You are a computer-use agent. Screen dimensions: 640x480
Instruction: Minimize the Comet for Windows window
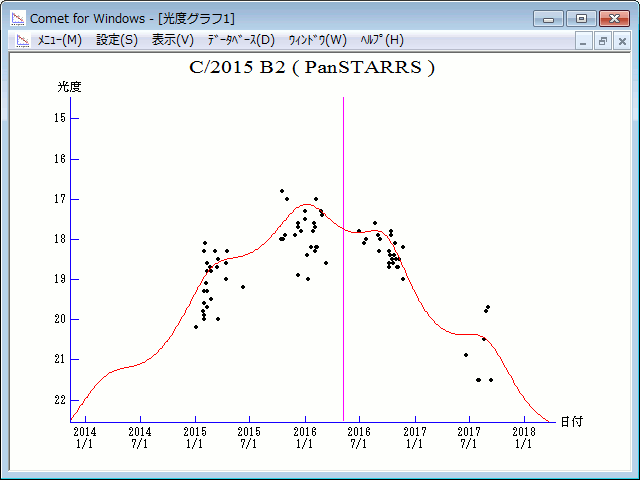click(548, 18)
